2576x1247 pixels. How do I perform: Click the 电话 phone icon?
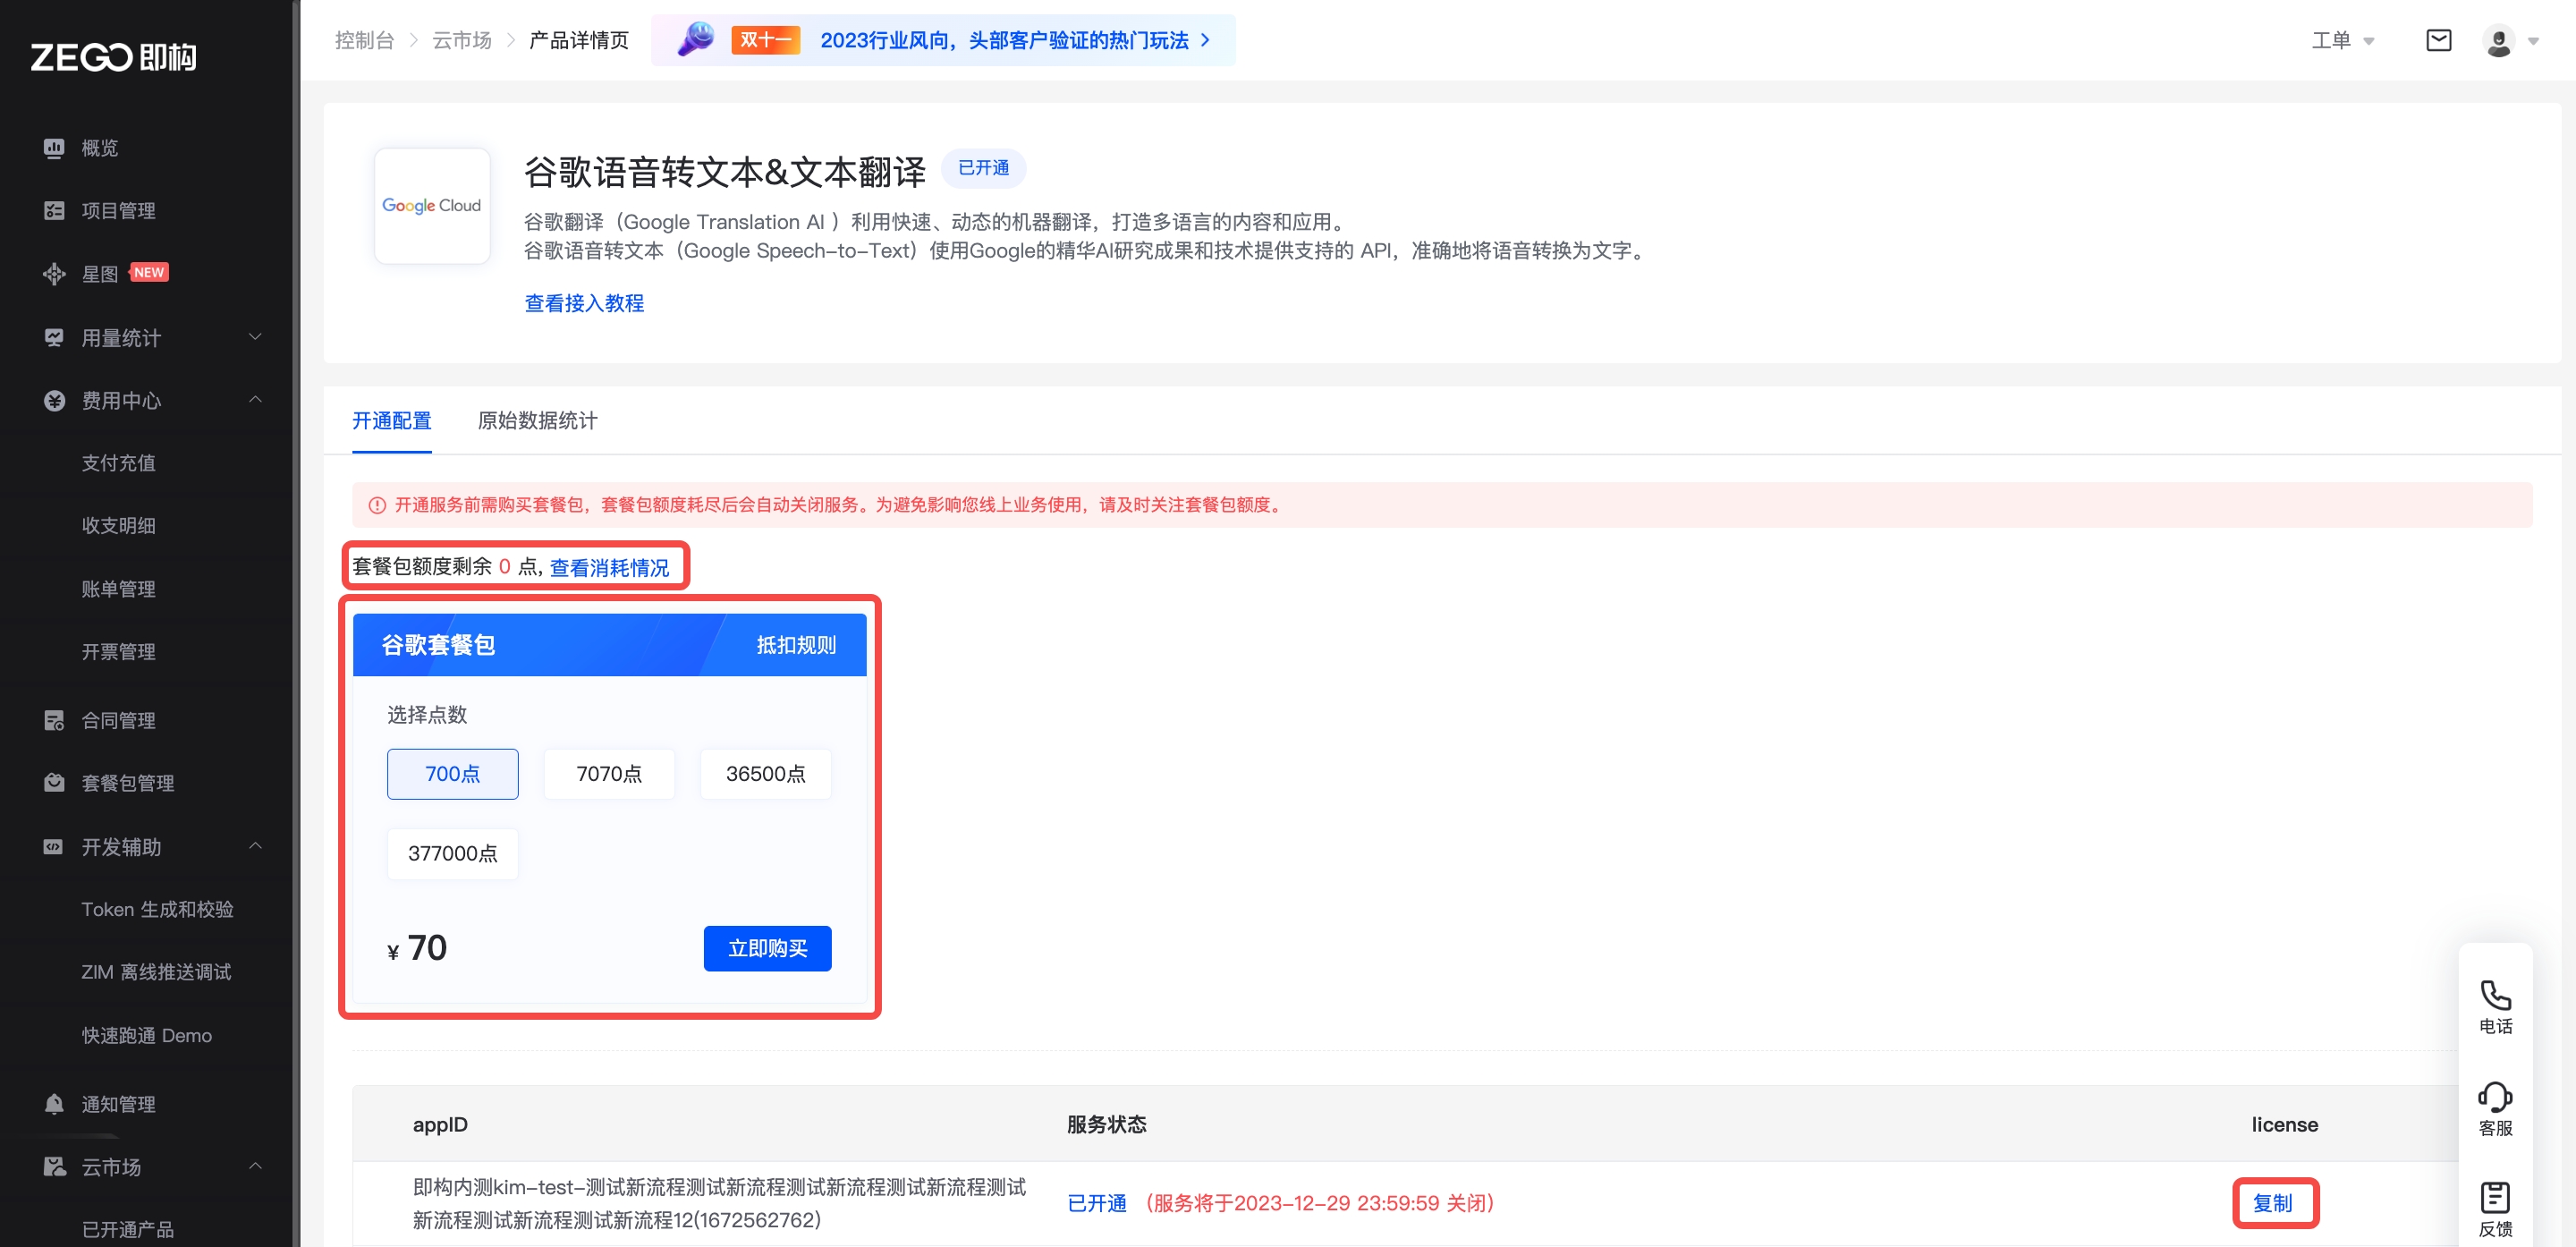point(2495,995)
